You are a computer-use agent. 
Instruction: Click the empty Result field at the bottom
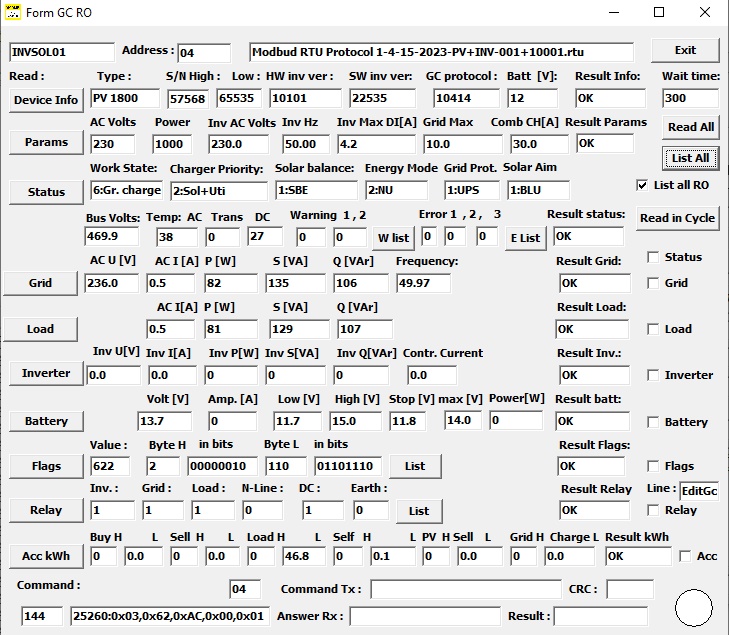point(600,616)
